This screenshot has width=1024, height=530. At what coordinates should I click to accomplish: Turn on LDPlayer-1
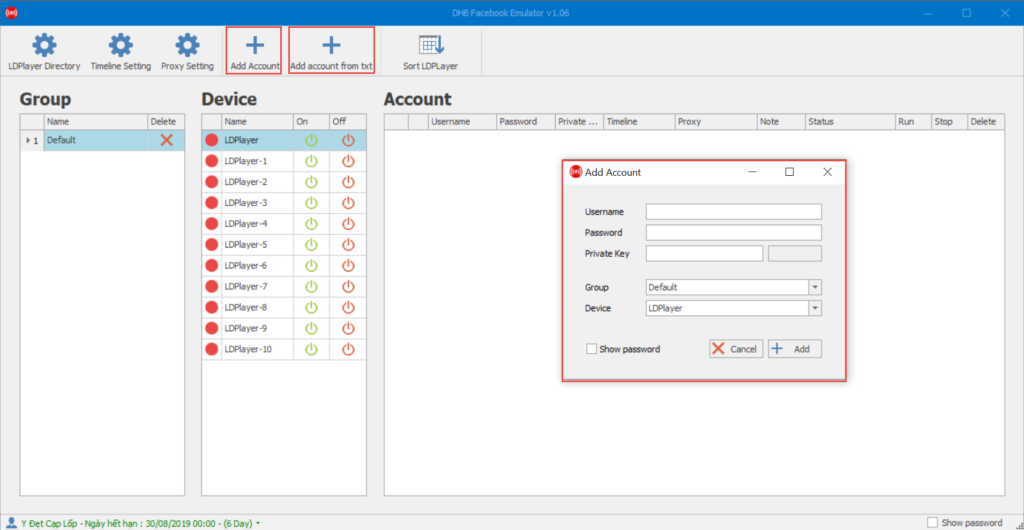click(312, 161)
